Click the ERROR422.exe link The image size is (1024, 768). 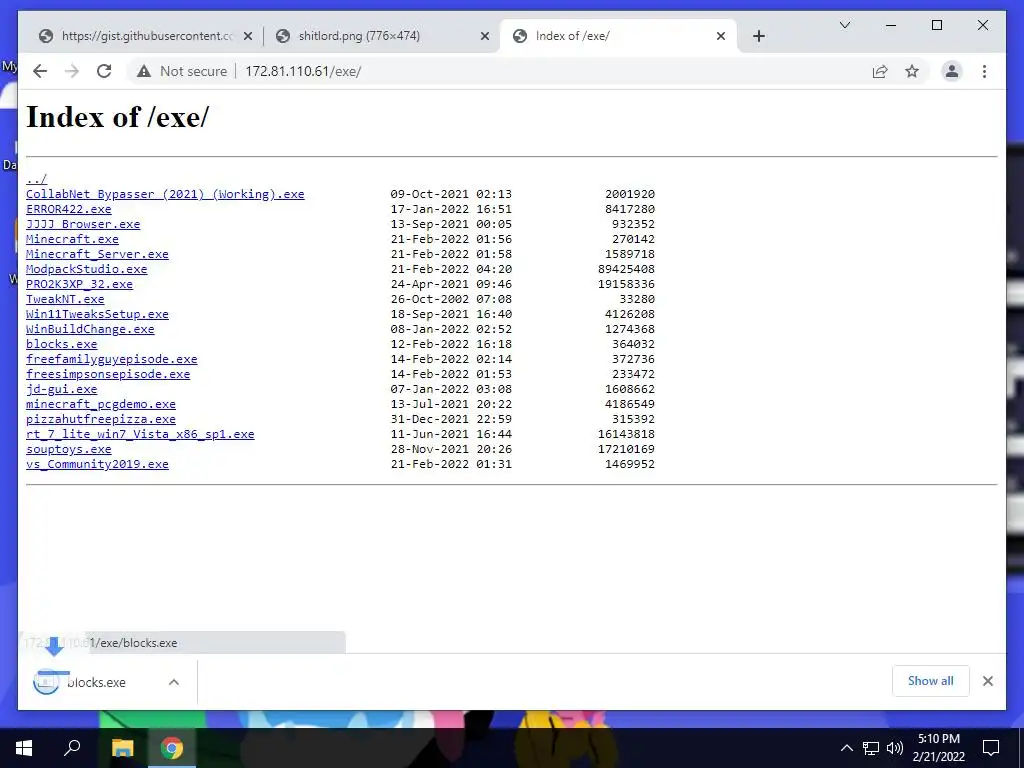pyautogui.click(x=69, y=209)
